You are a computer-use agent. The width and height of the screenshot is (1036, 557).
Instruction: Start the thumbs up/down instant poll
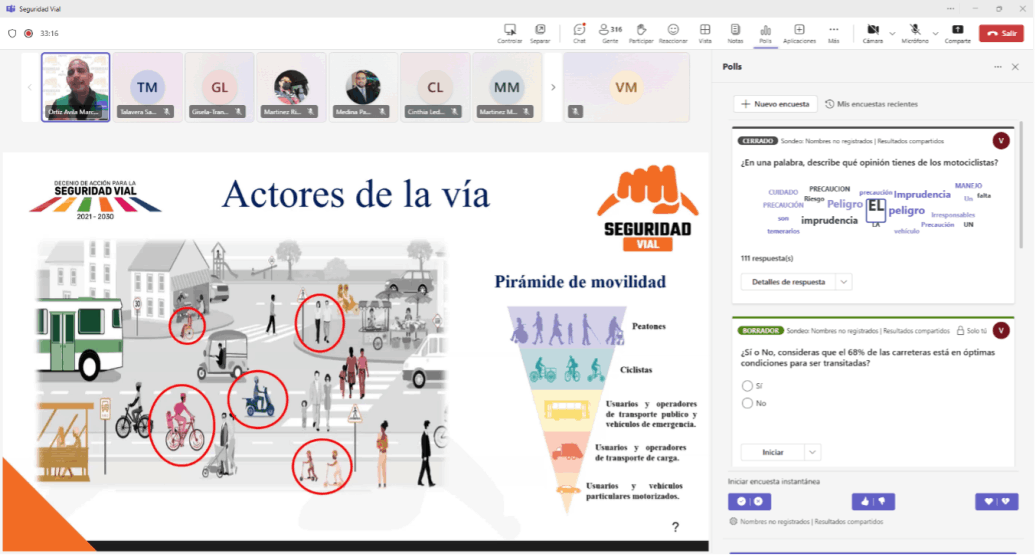click(x=873, y=501)
